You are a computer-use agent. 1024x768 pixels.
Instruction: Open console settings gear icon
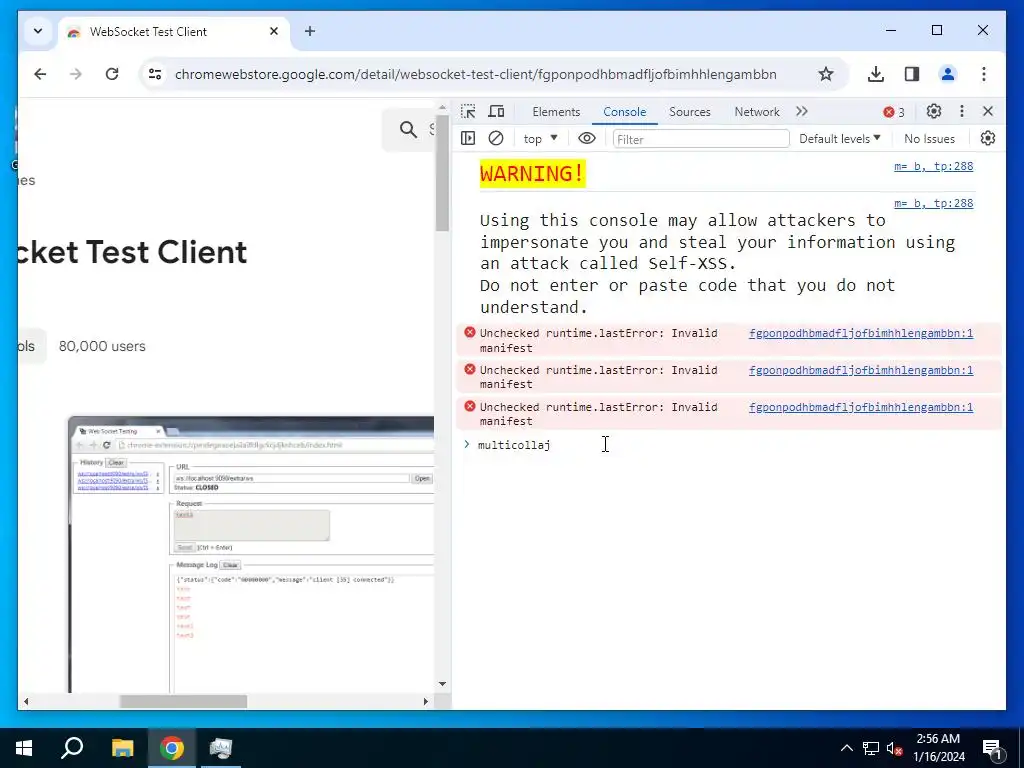pos(987,138)
